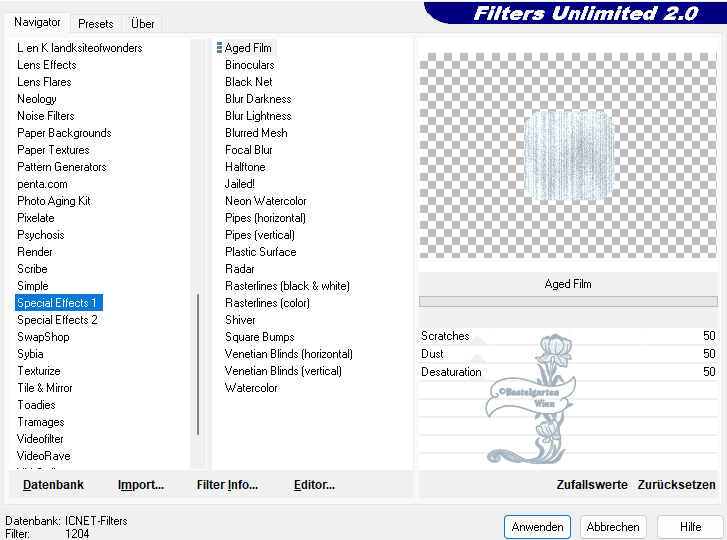
Task: Cancel with the Abbrechen button
Action: click(613, 527)
